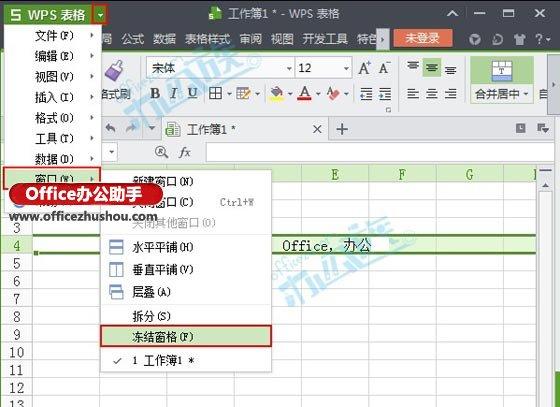This screenshot has width=560, height=407.
Task: Collapse the ribbon with up chevron
Action: [x=452, y=14]
